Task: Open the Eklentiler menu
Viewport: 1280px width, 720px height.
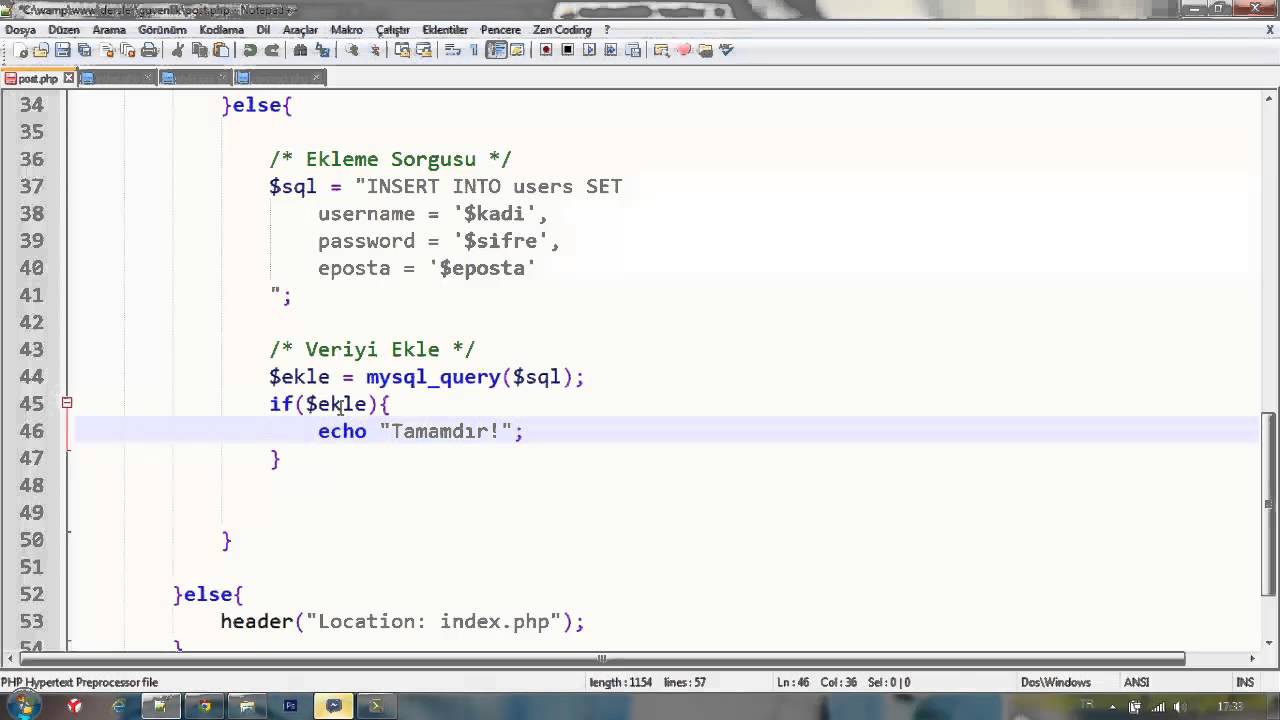Action: [x=445, y=30]
